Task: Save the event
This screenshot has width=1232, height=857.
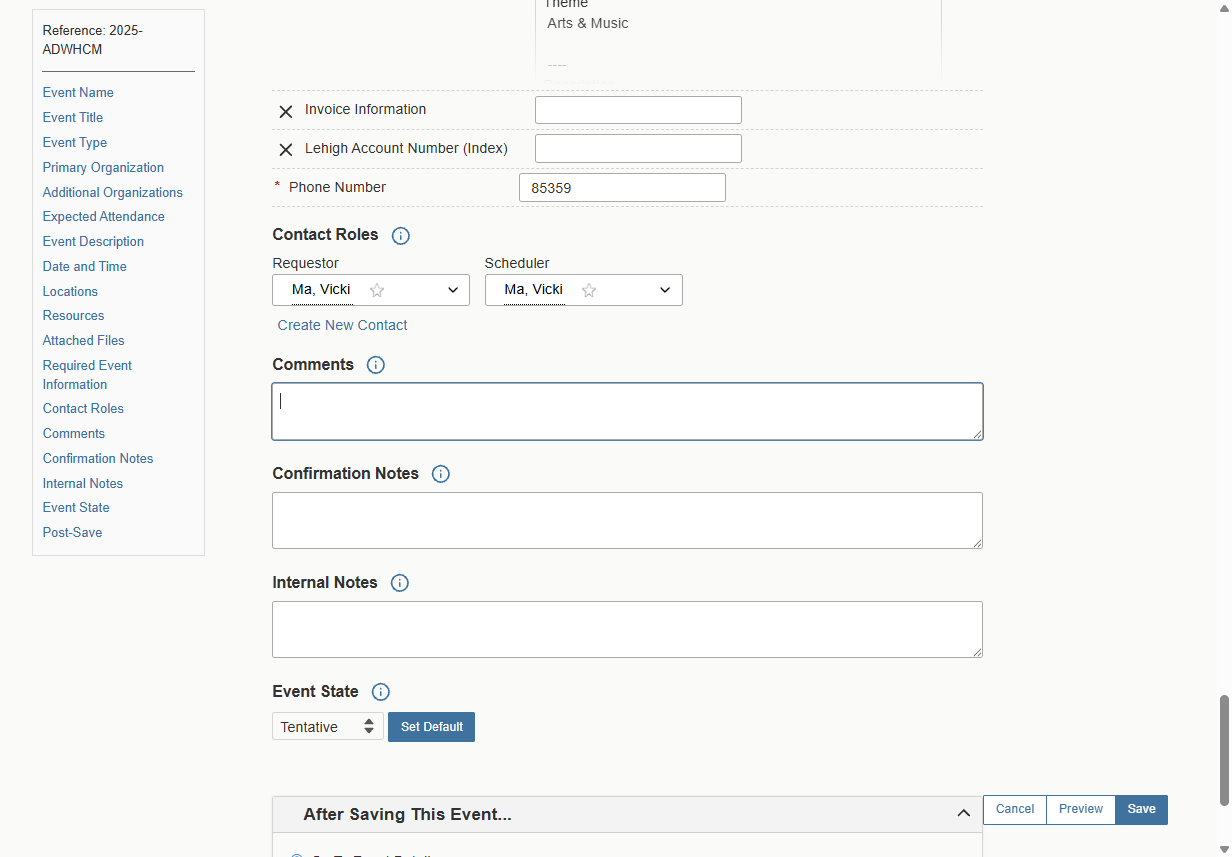Action: pyautogui.click(x=1142, y=809)
